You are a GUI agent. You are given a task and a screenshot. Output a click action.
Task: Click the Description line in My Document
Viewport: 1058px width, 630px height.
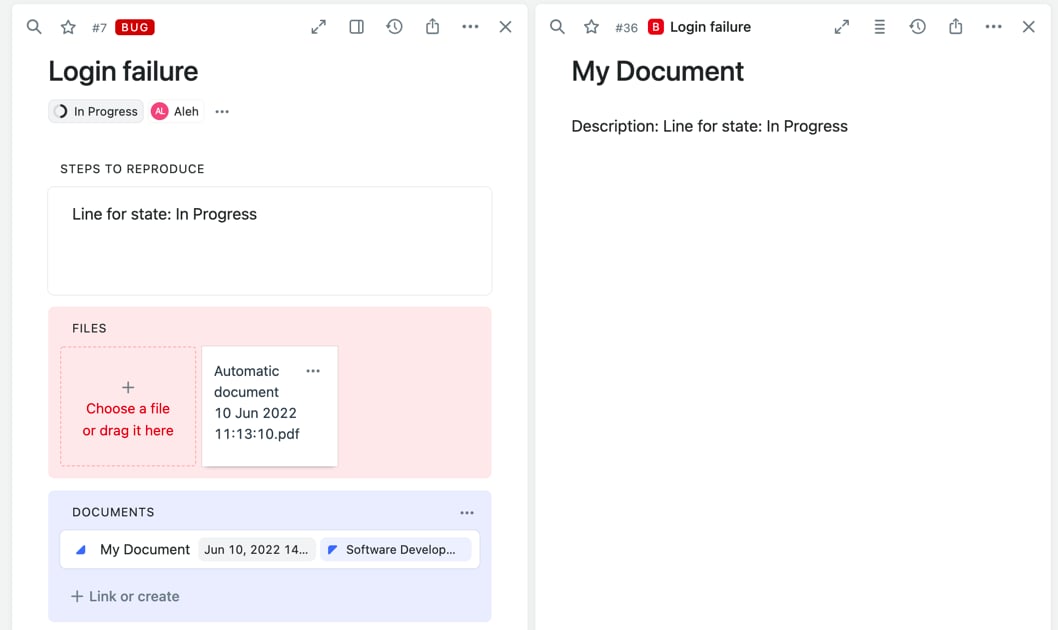[710, 126]
